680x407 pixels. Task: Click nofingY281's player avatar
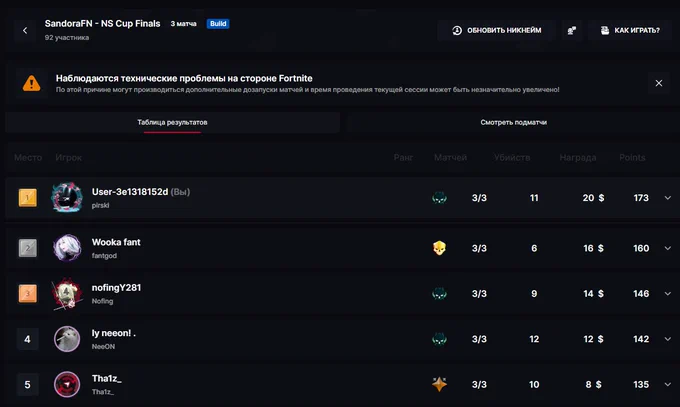(67, 294)
